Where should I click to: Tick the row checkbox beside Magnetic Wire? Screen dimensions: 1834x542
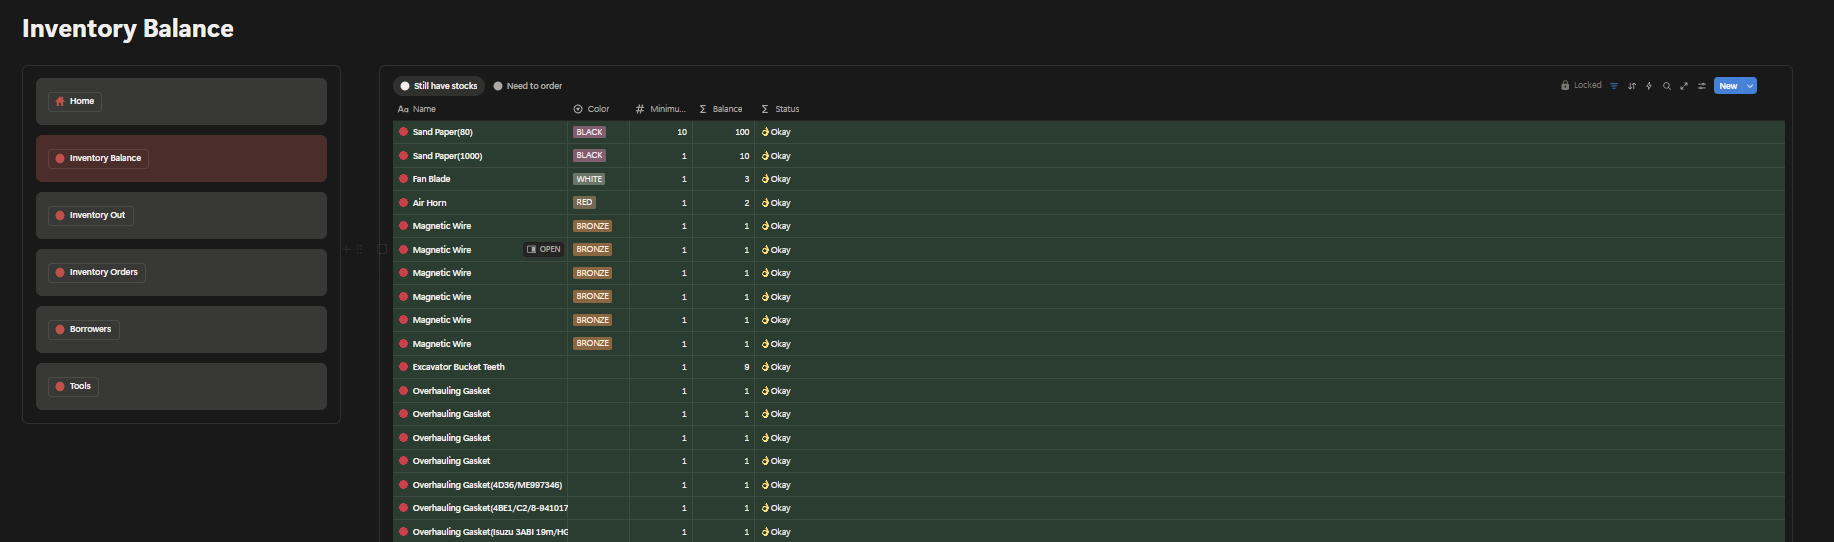point(382,249)
